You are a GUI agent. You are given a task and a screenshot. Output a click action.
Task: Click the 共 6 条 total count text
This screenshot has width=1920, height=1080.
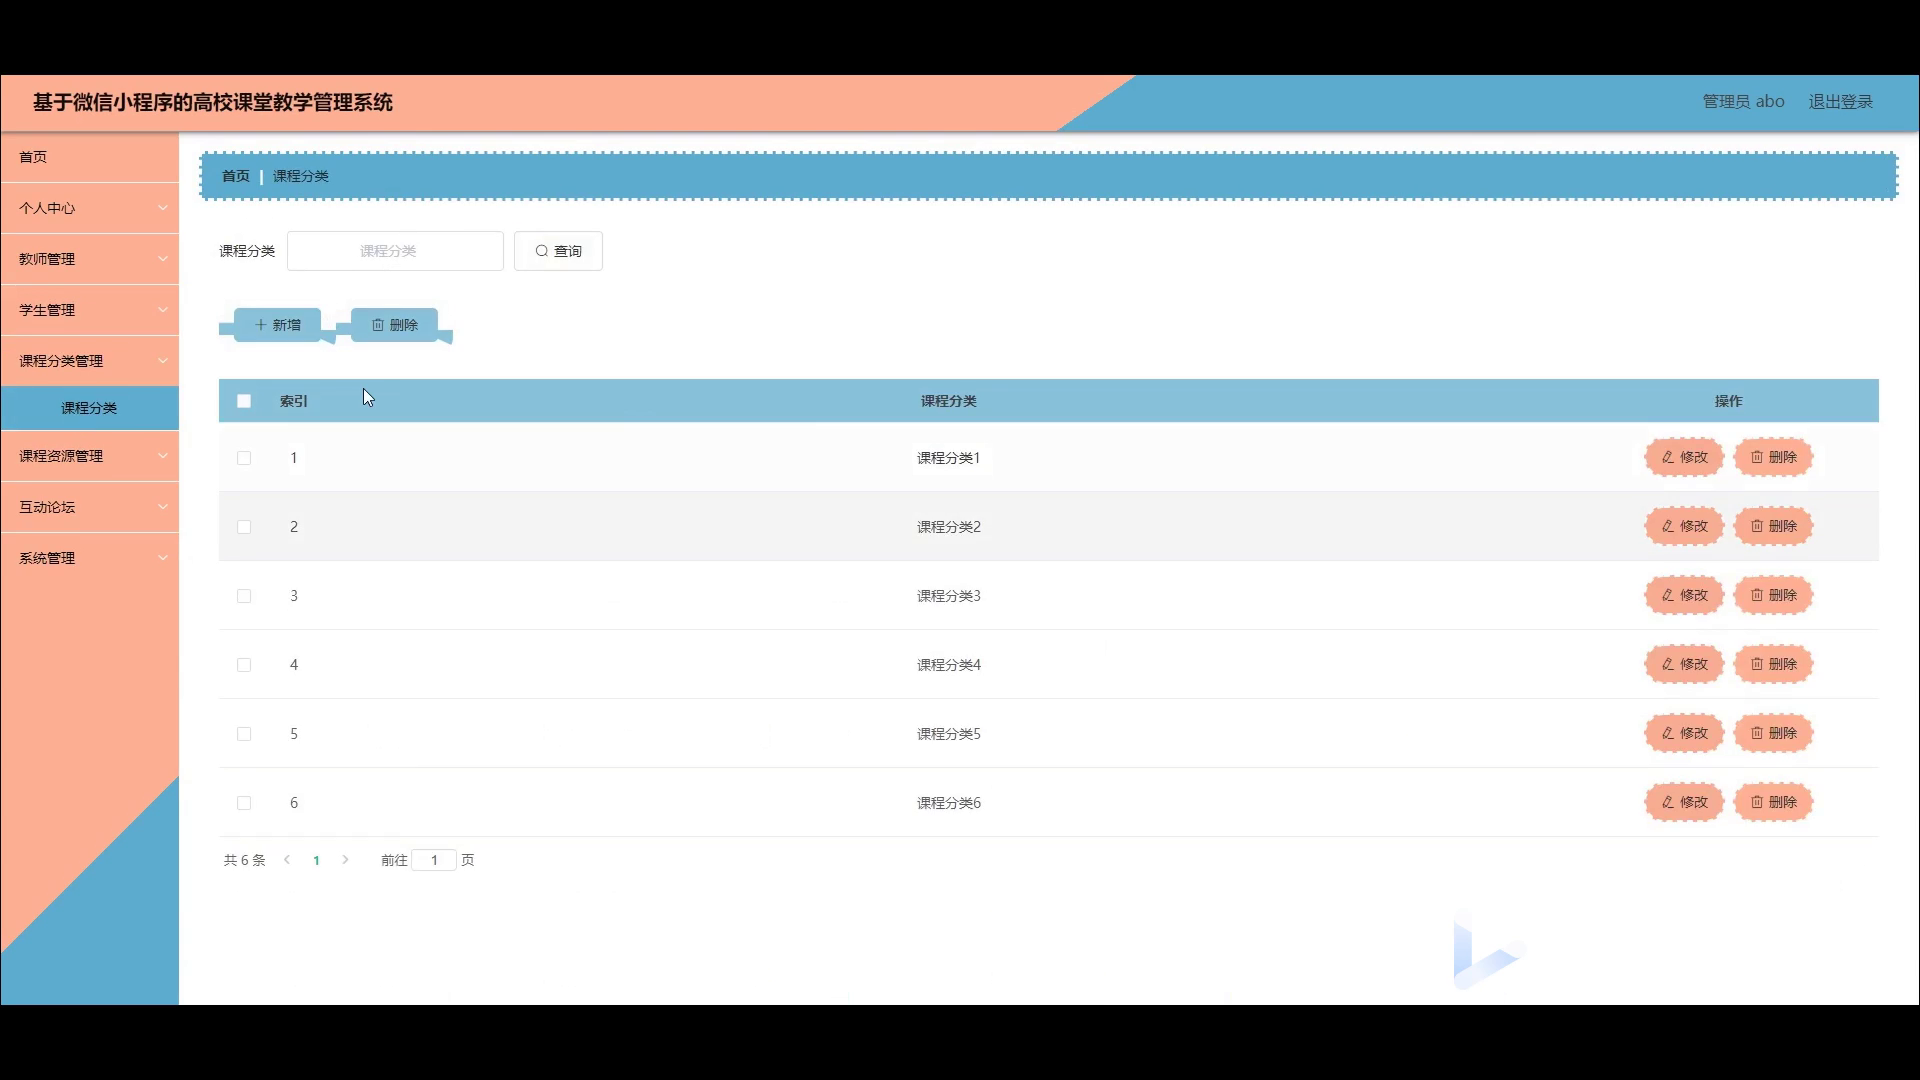244,860
